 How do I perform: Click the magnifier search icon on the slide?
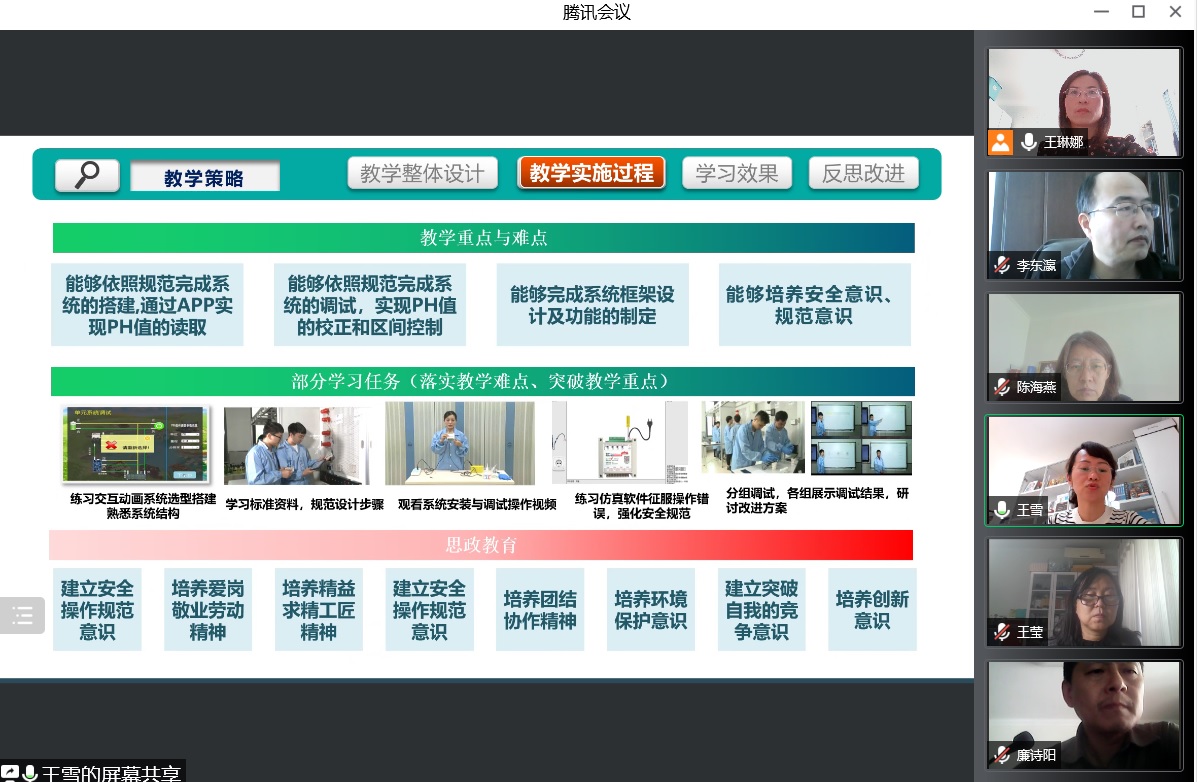87,173
